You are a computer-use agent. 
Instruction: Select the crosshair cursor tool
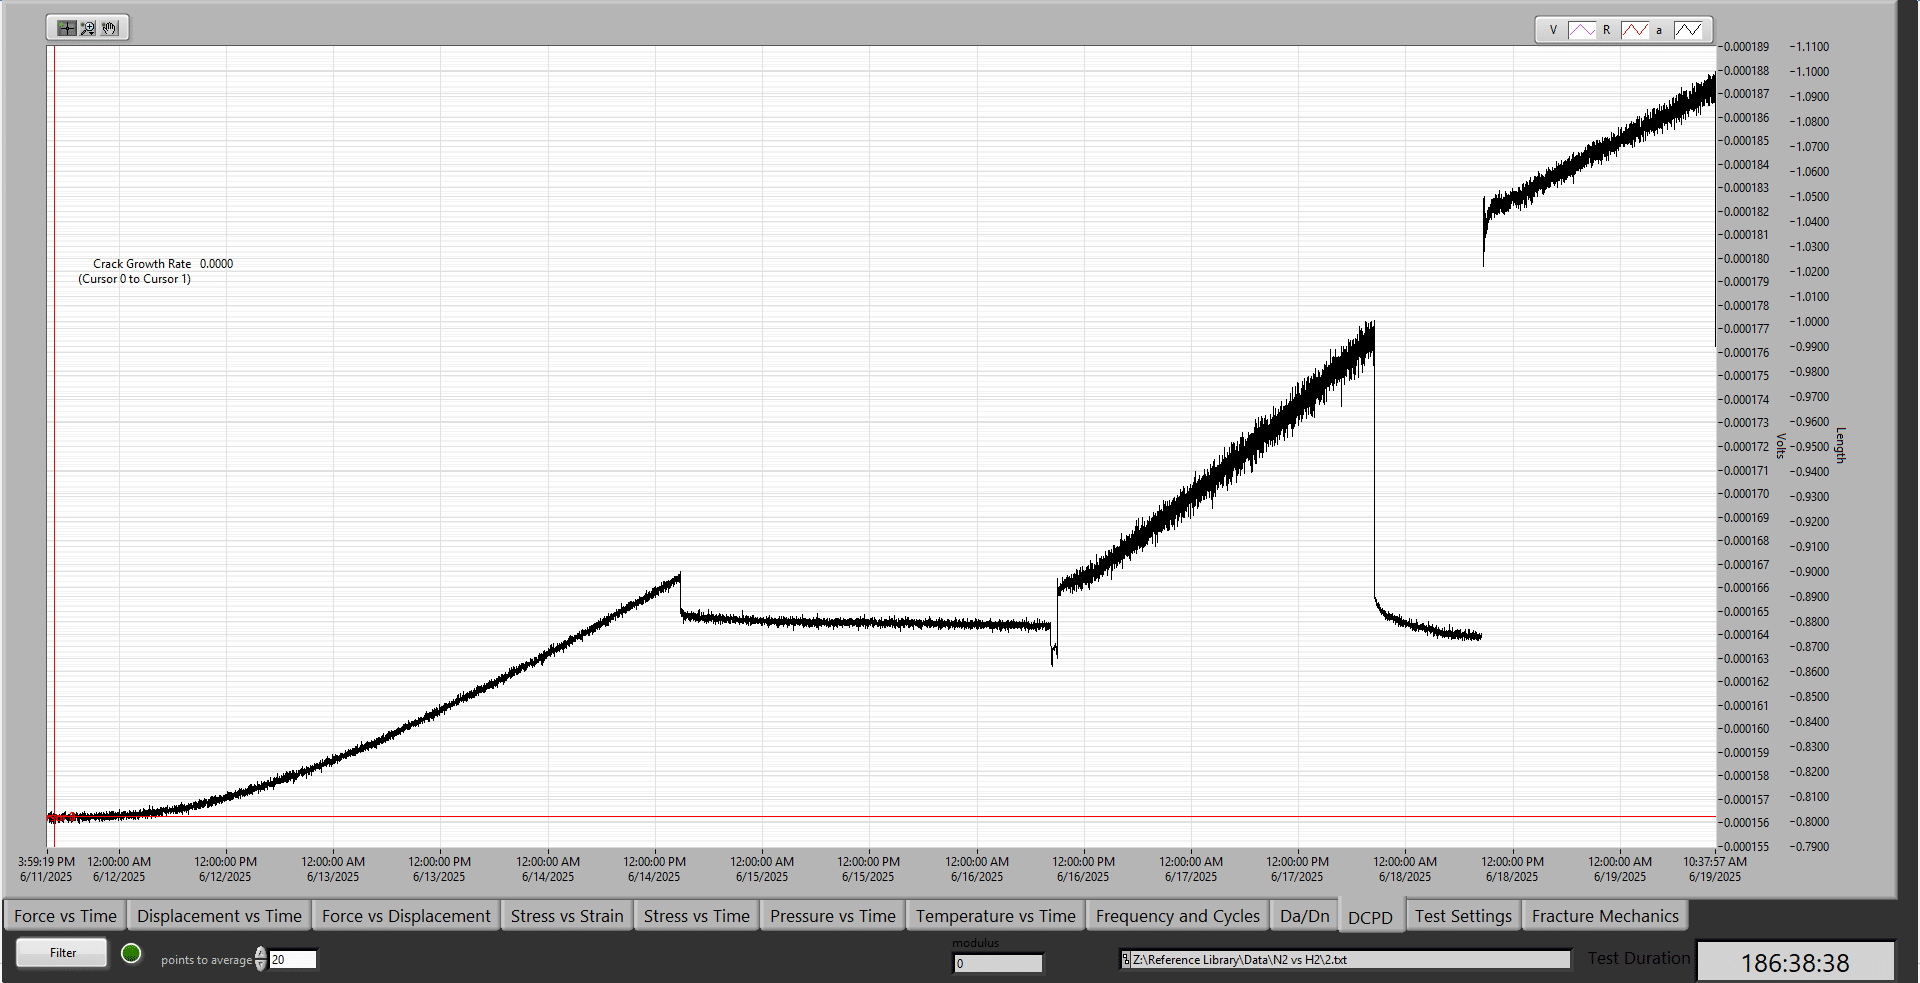(66, 28)
